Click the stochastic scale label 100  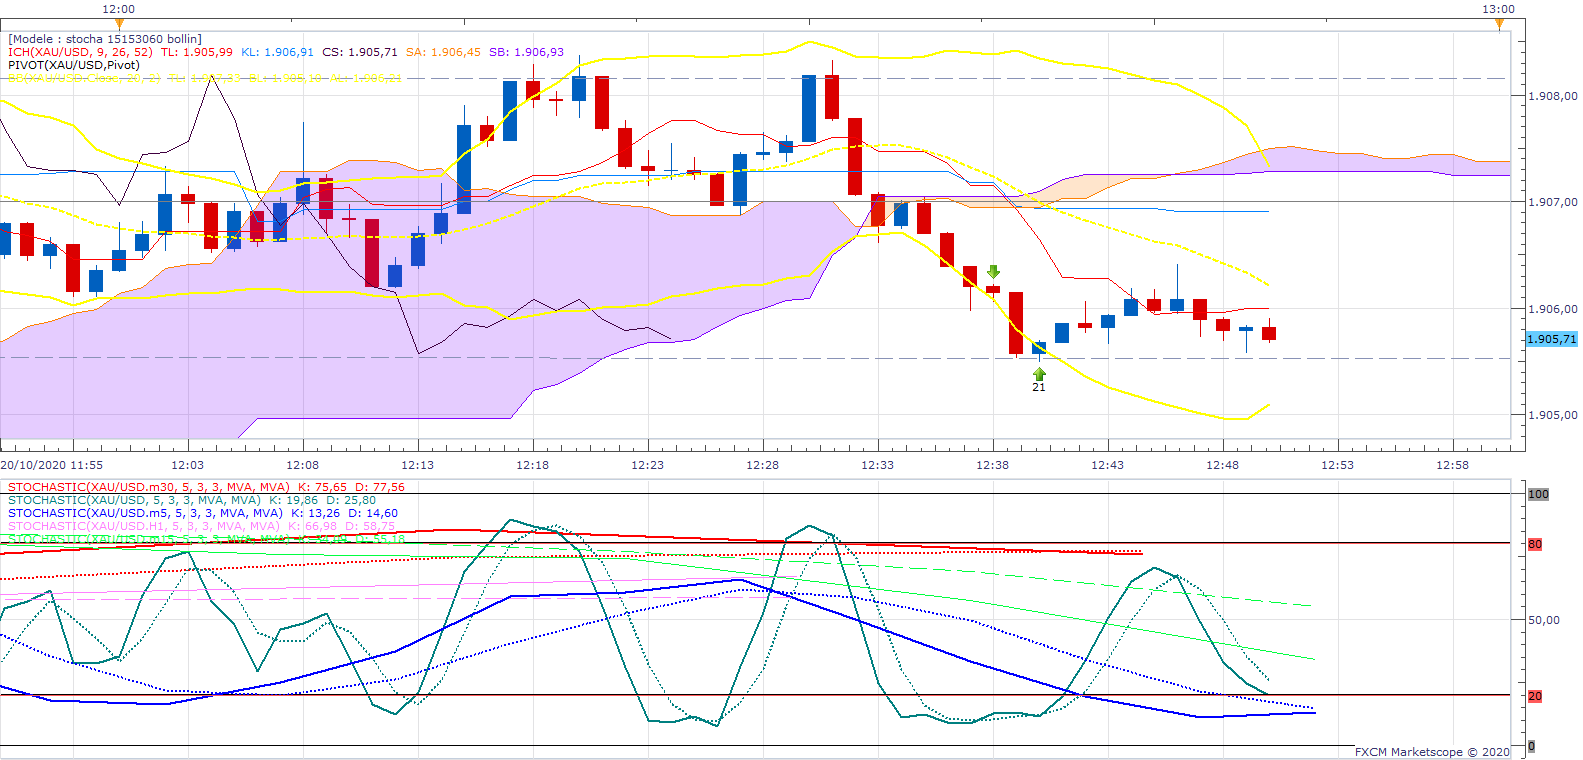pyautogui.click(x=1538, y=494)
